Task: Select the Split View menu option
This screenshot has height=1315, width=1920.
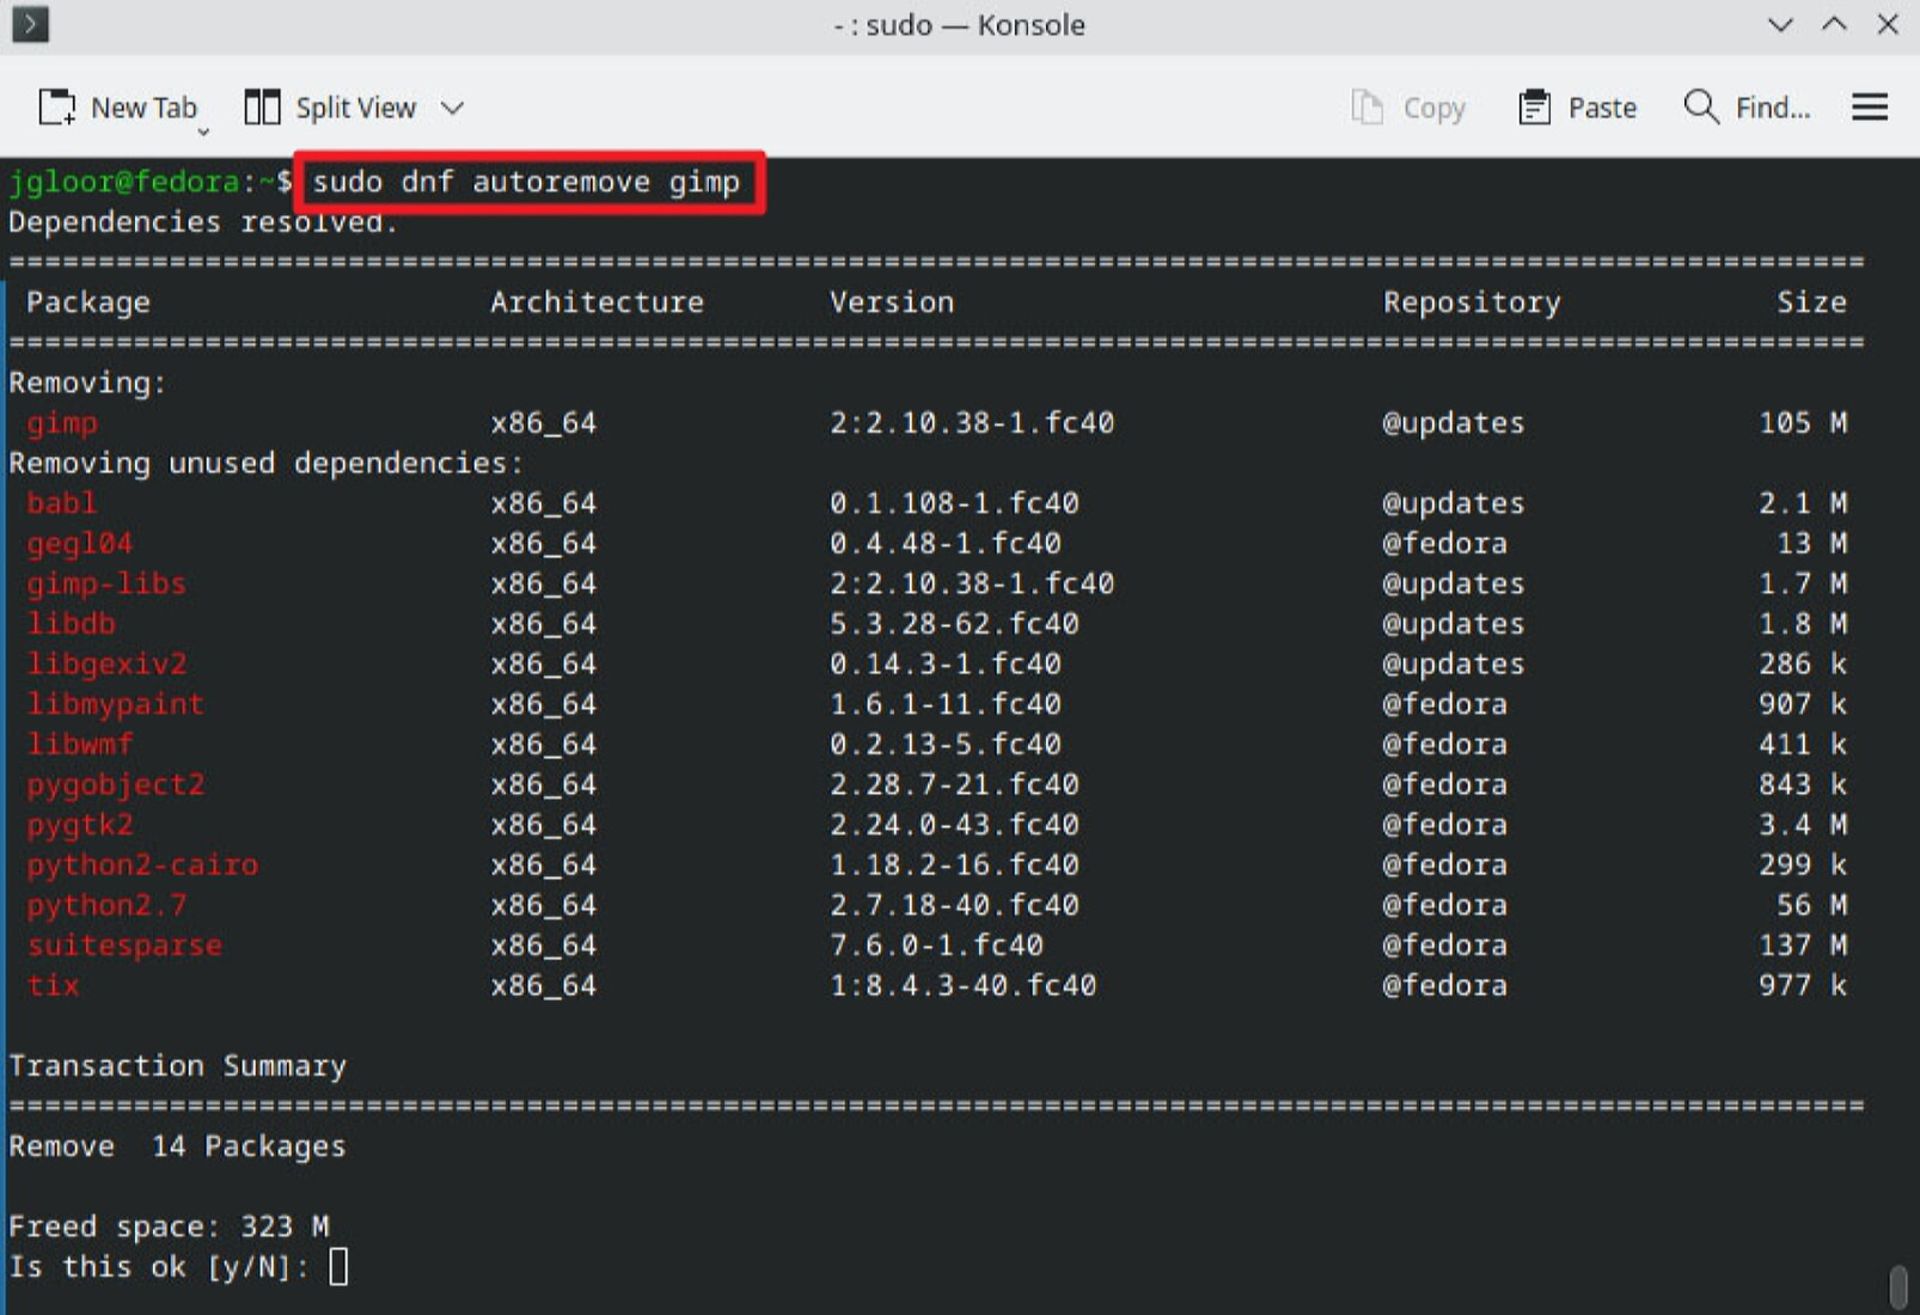Action: click(x=336, y=107)
